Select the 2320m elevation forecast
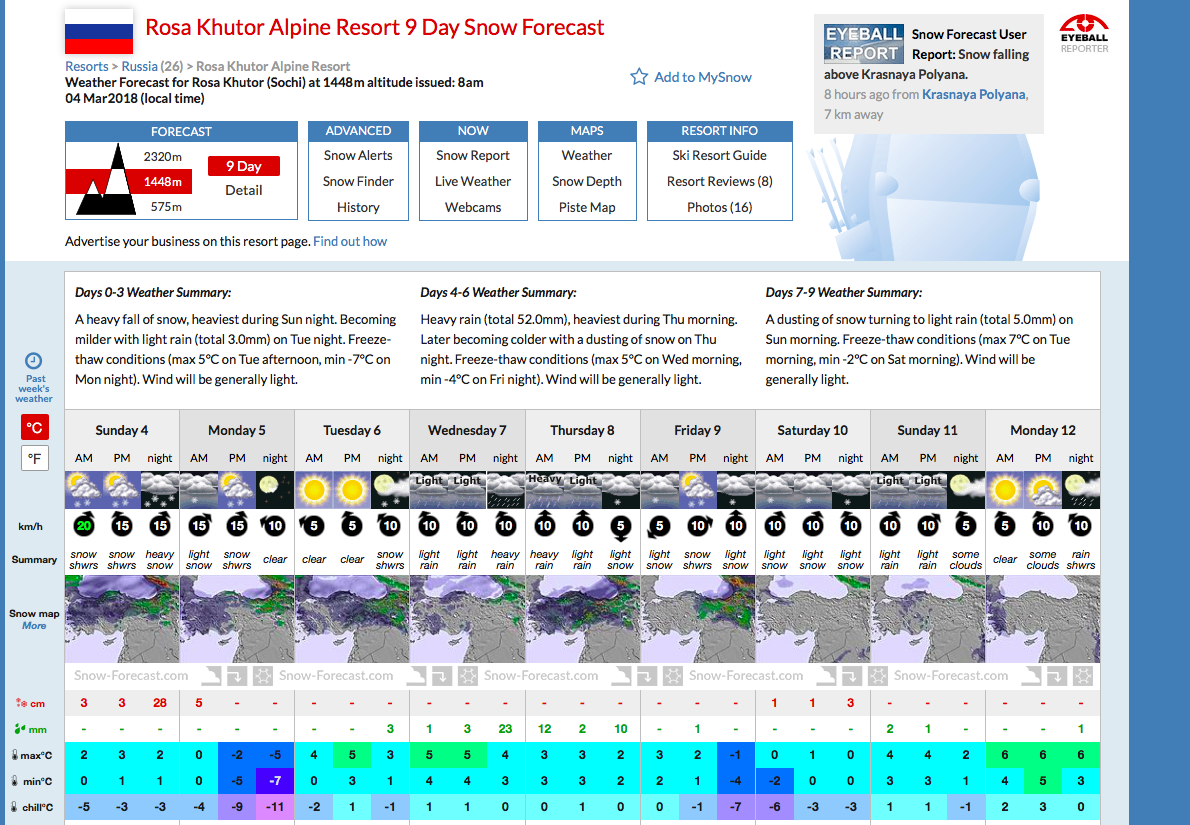 coord(162,156)
